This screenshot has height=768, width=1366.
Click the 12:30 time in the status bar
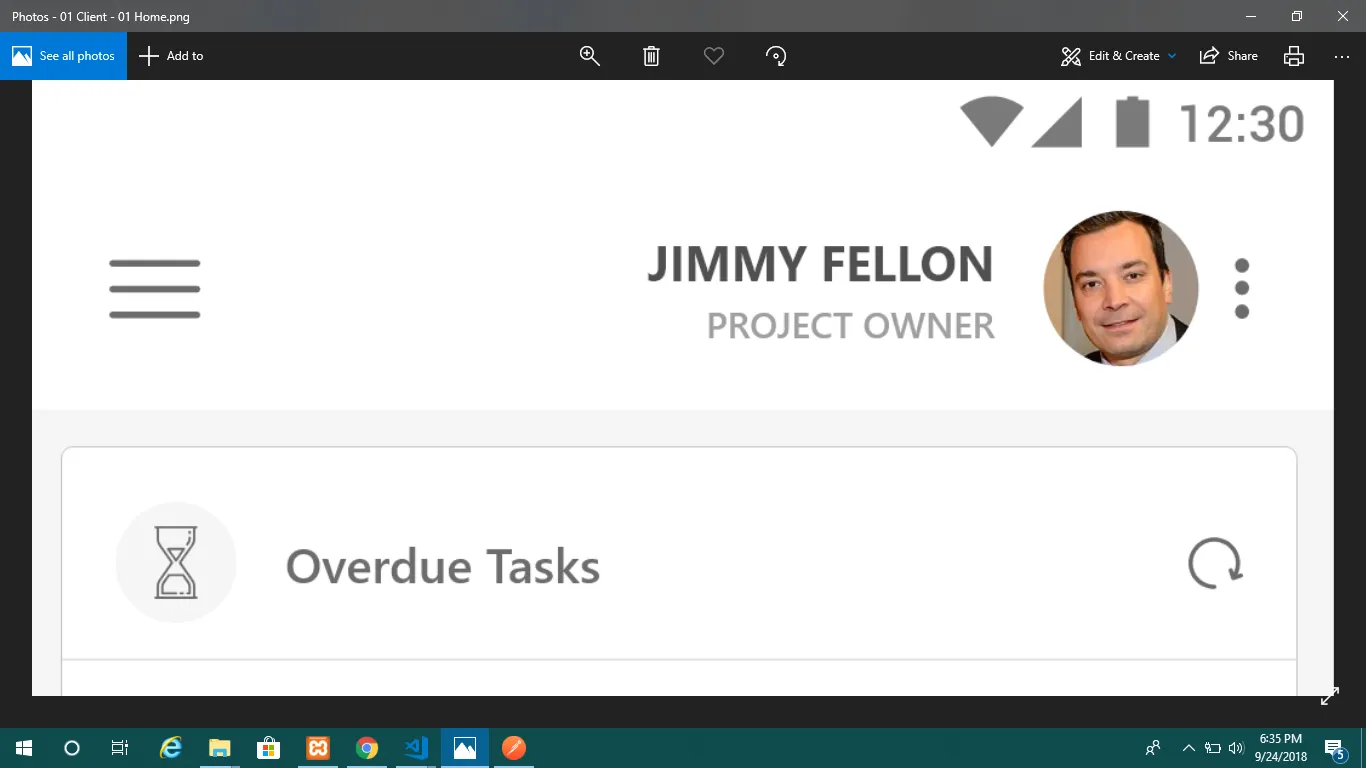pyautogui.click(x=1242, y=124)
